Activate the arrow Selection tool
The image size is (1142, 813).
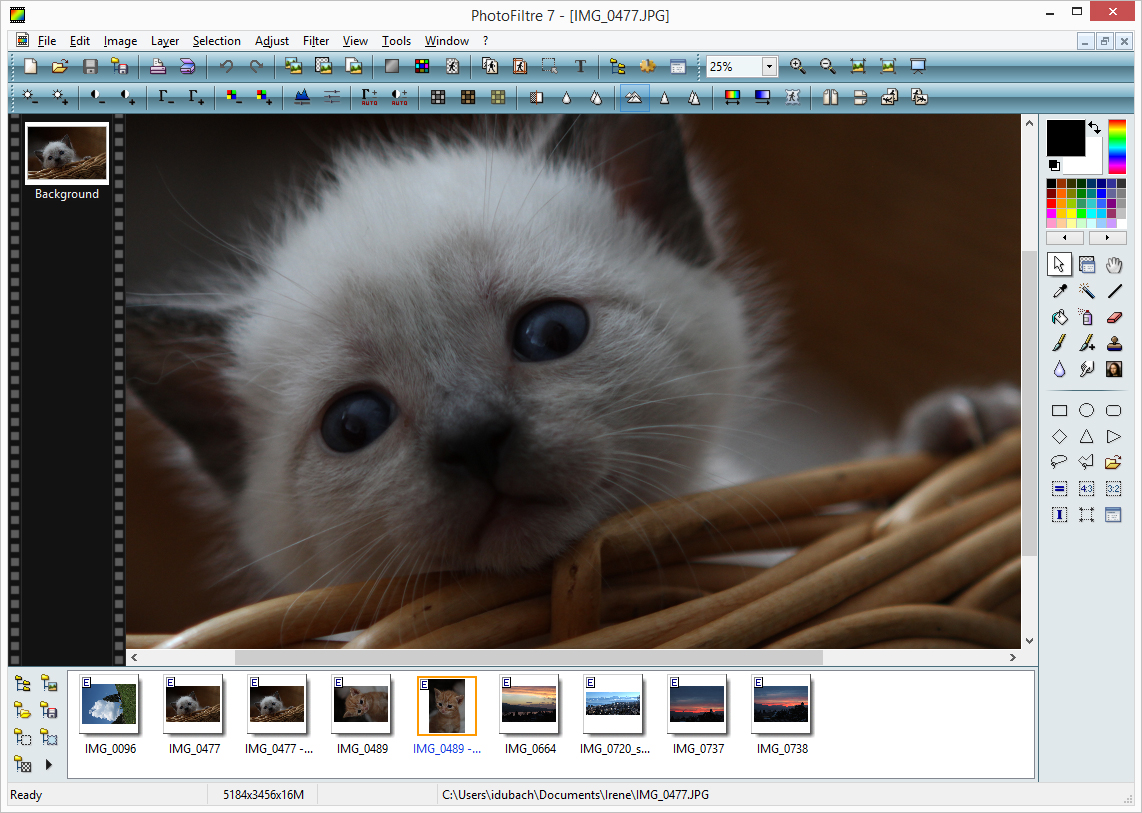tap(1060, 264)
